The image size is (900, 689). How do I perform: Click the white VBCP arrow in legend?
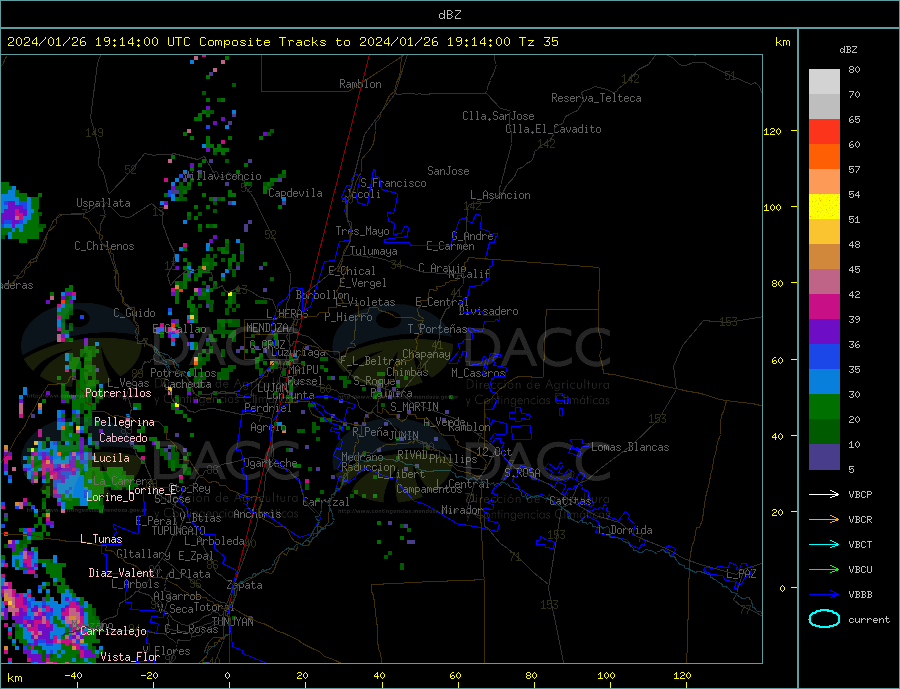824,494
